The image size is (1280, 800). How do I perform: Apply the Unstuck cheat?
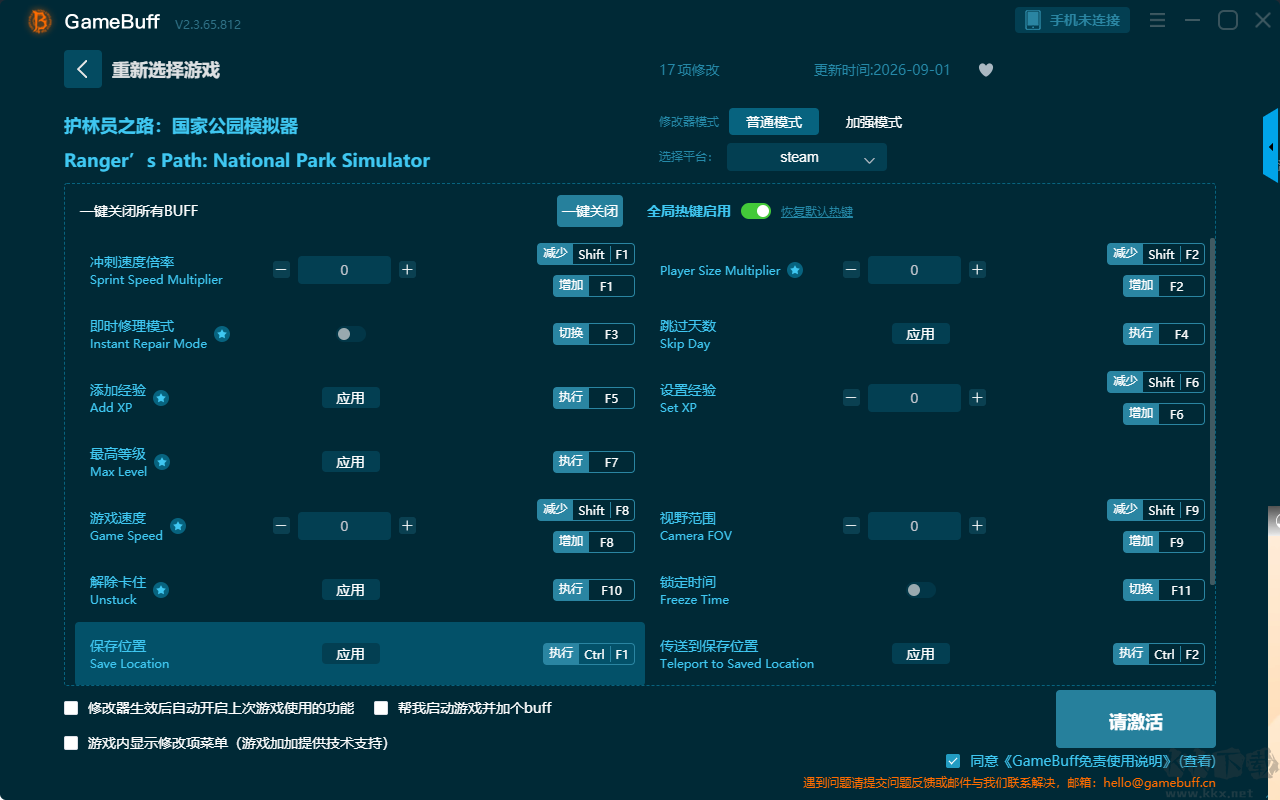click(350, 590)
